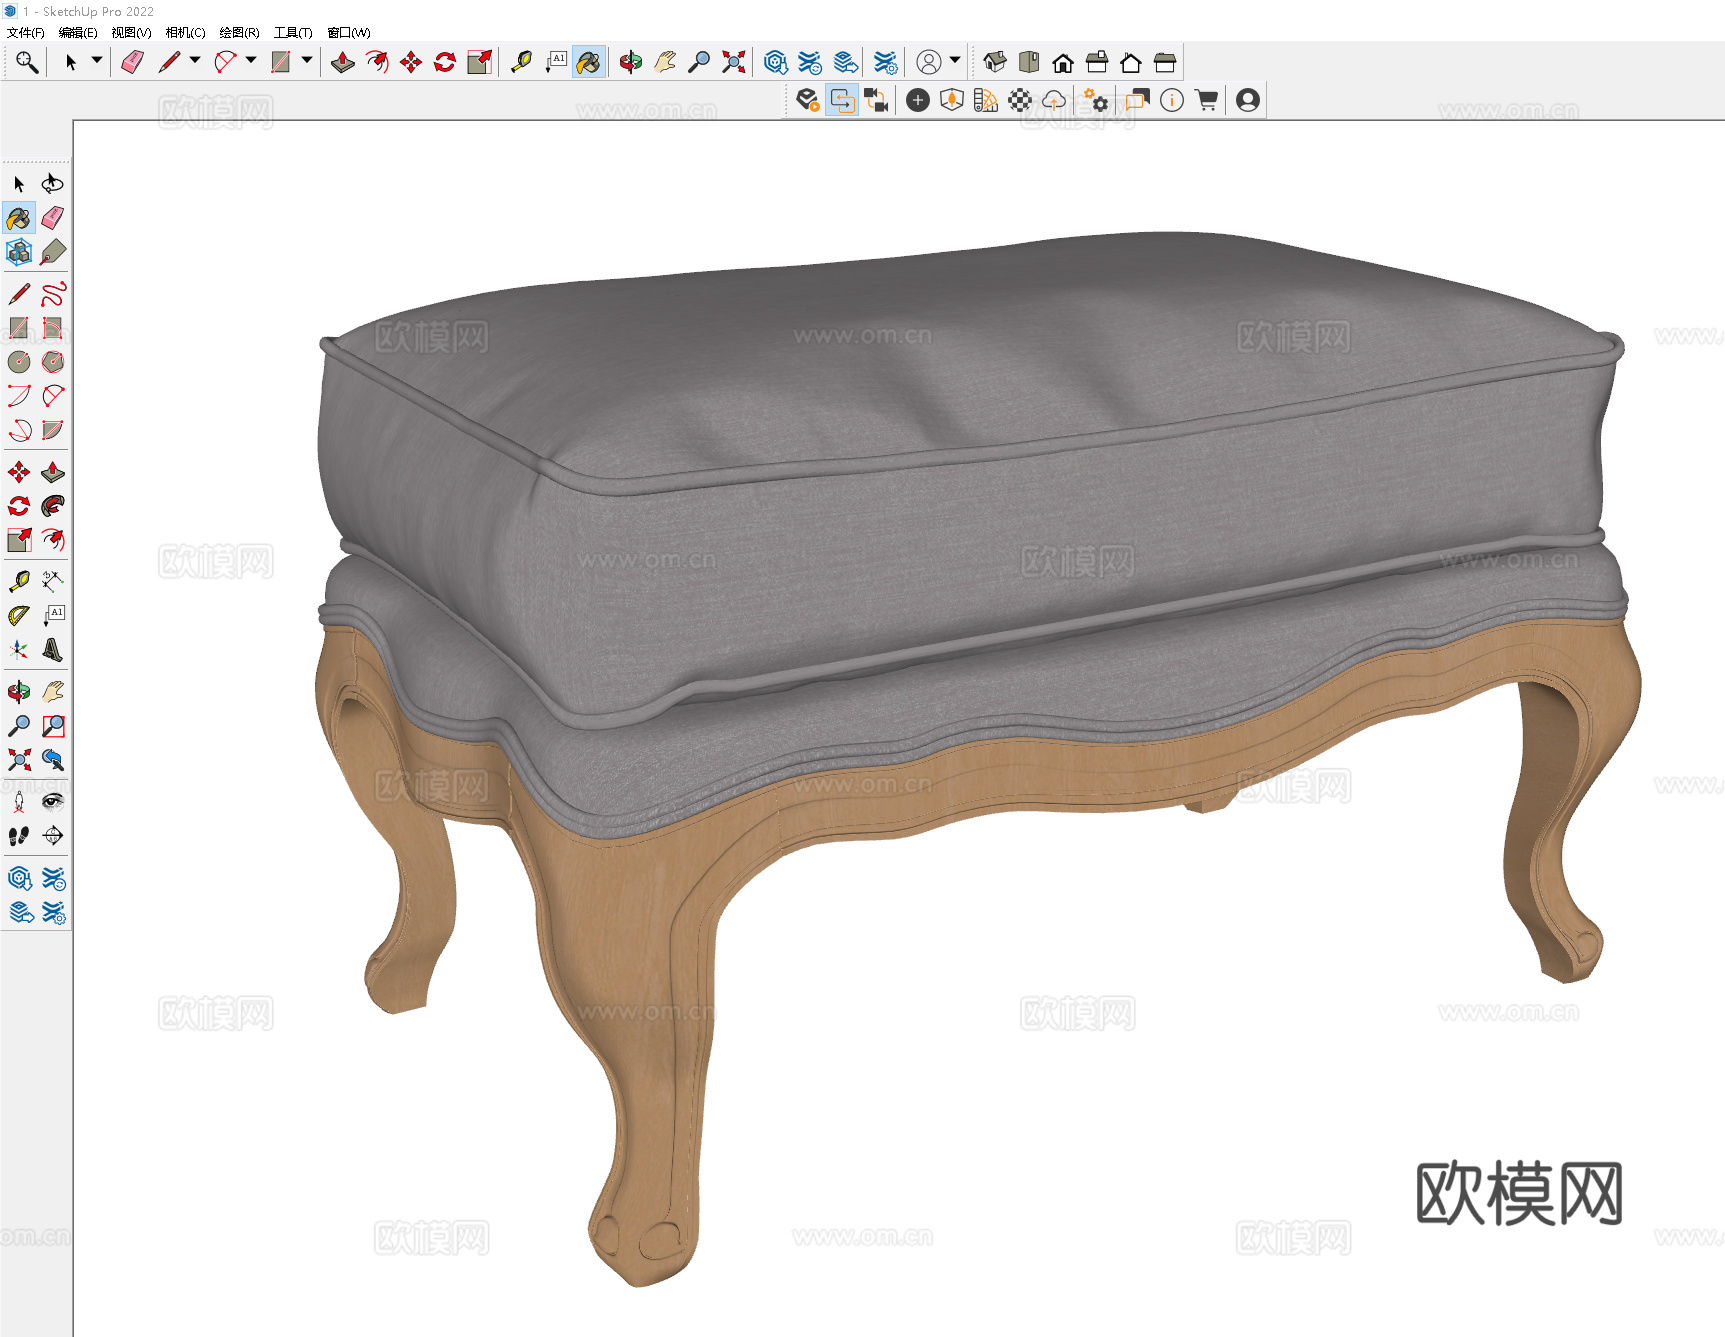Switch to the Iso standard view
This screenshot has width=1725, height=1337.
point(995,62)
